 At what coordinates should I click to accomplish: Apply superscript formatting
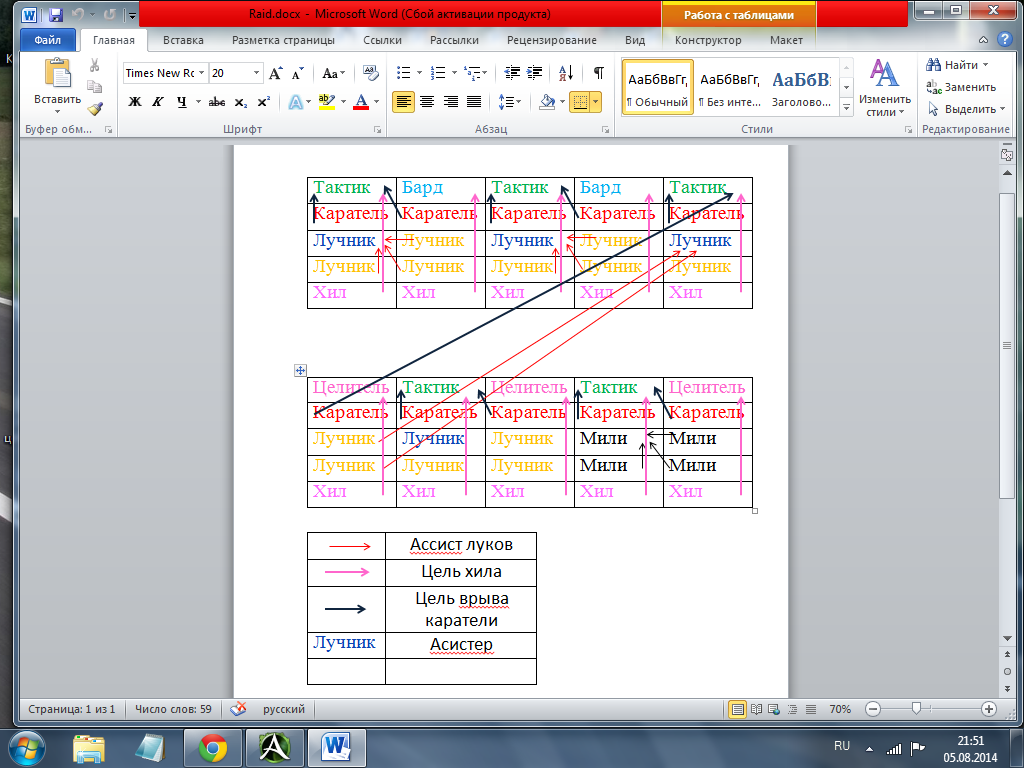pos(263,102)
